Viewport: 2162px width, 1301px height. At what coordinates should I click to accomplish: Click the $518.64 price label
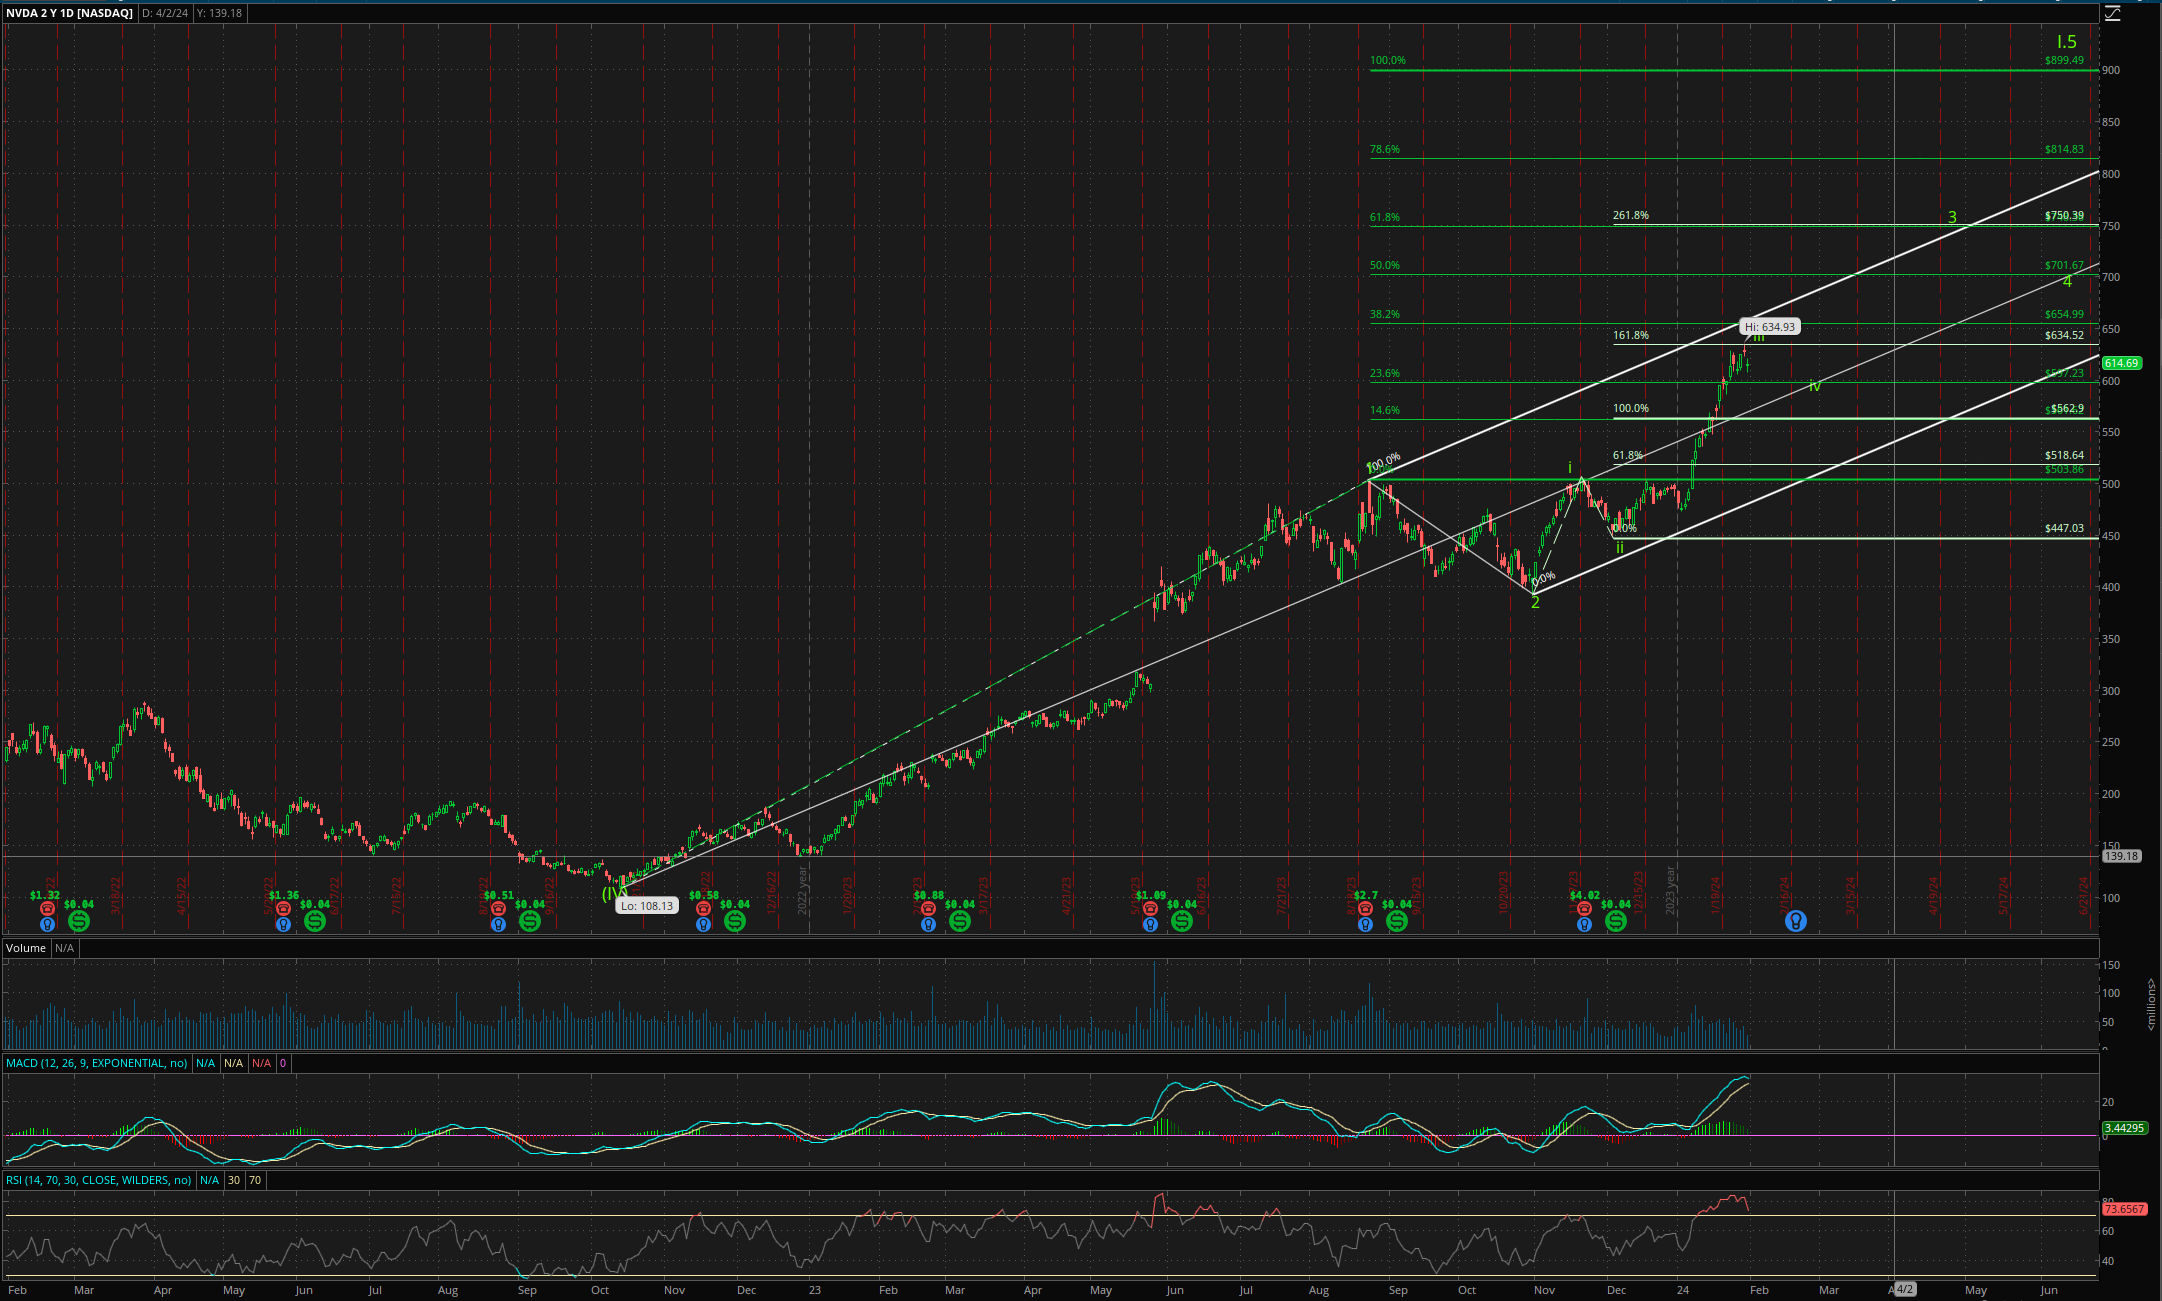tap(2064, 455)
